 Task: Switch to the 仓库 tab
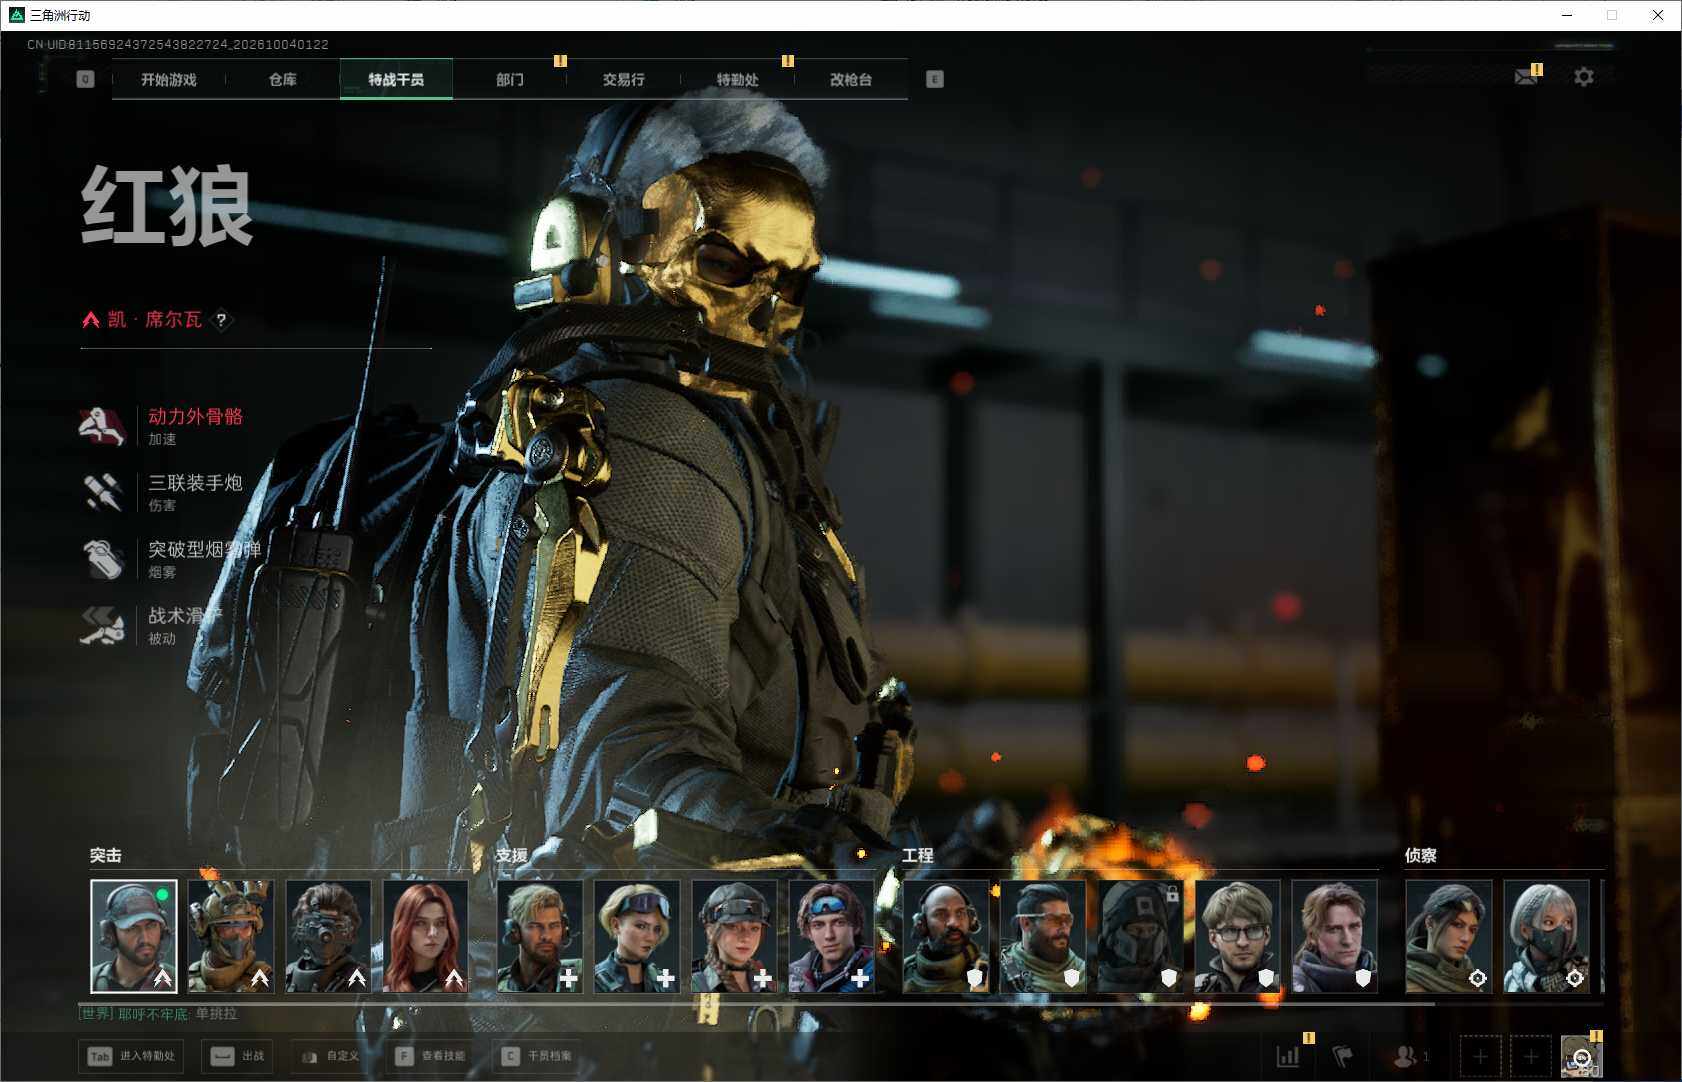point(283,79)
